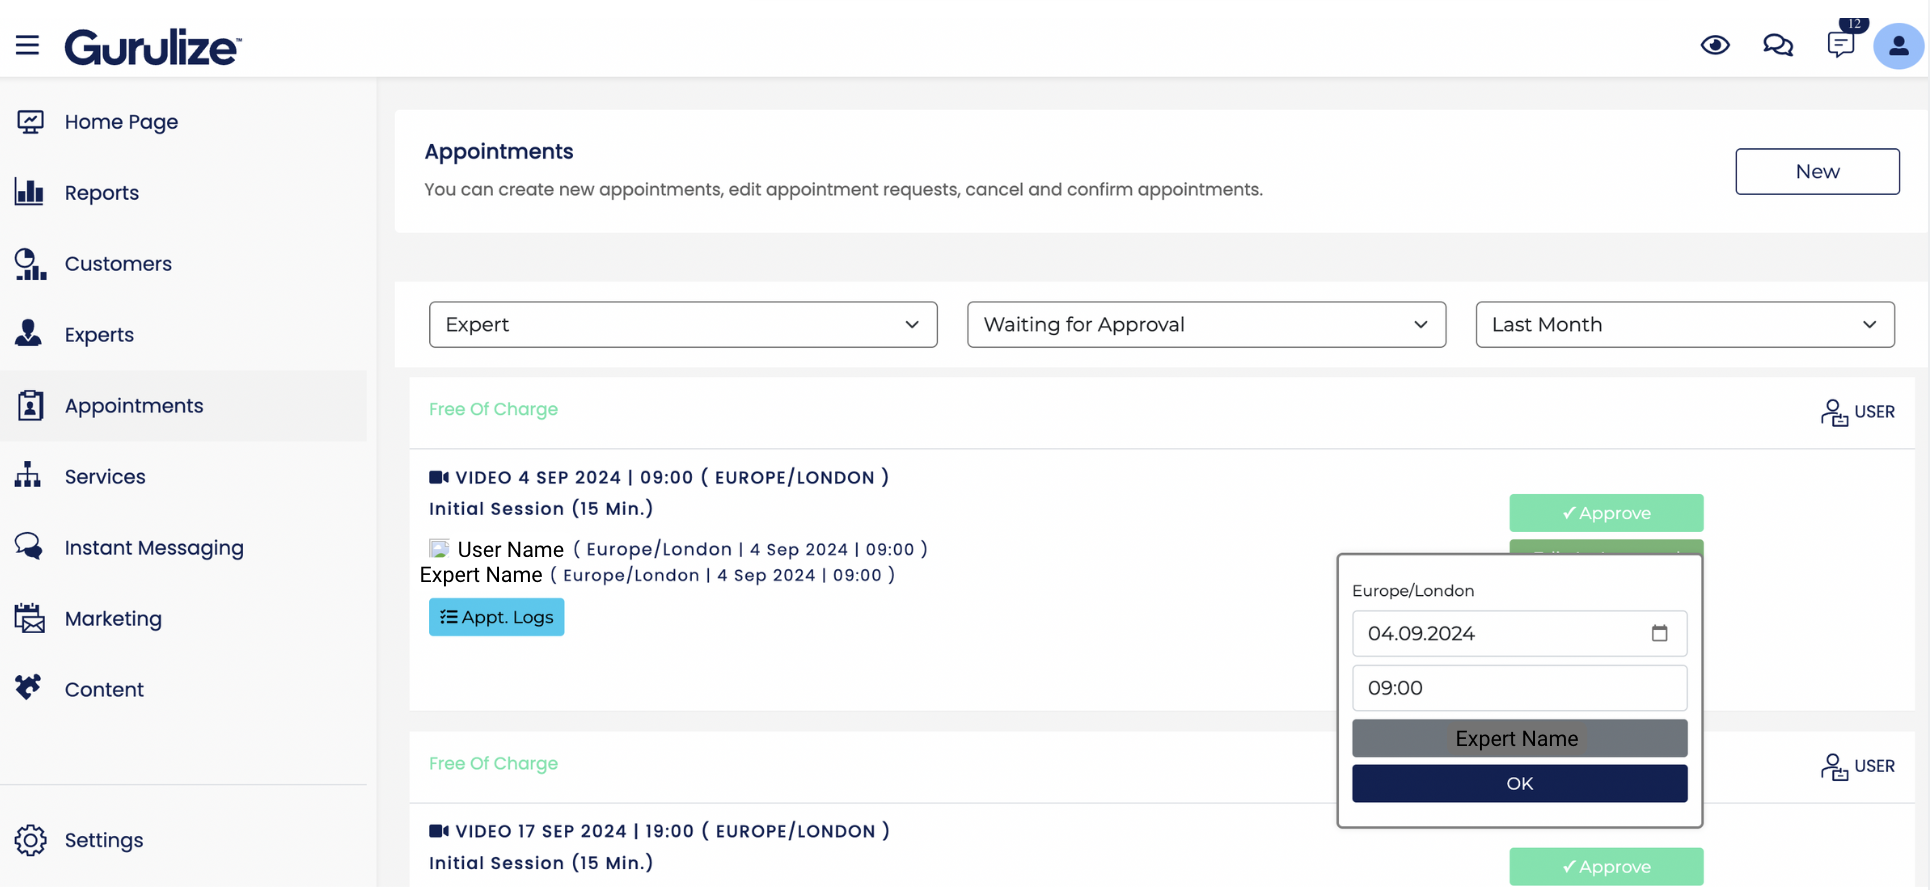Click the User Name text in appointment
The height and width of the screenshot is (890, 1930).
click(x=510, y=549)
